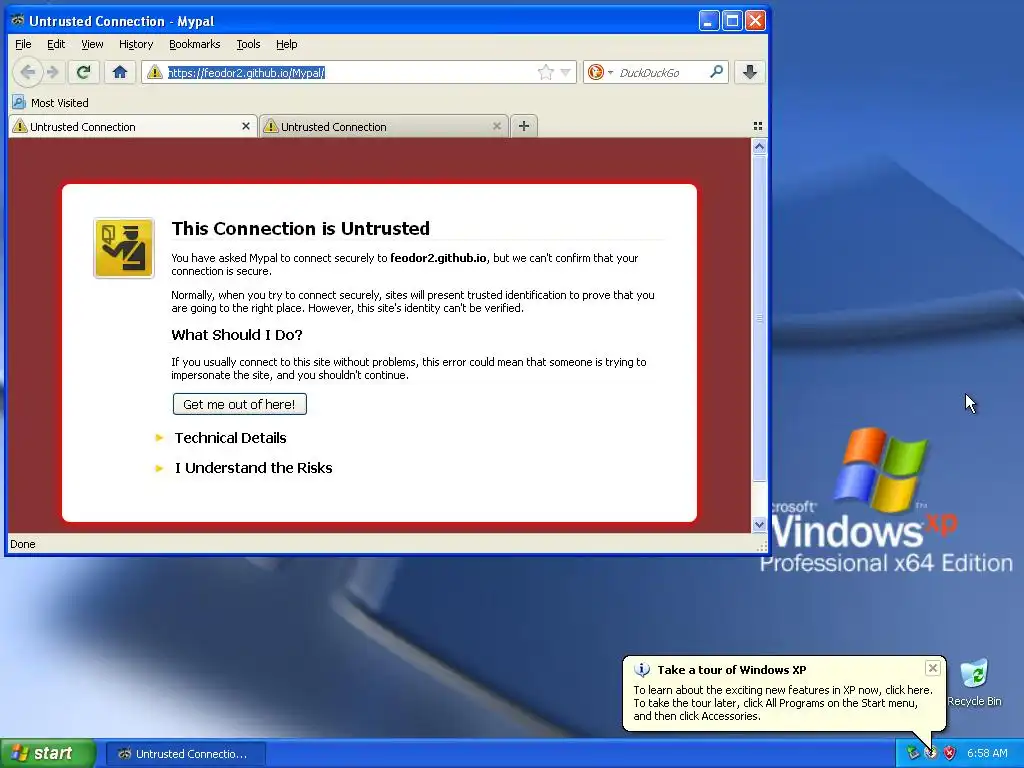Close the Take a tour balloon
Screen dimensions: 1024x768
(933, 667)
